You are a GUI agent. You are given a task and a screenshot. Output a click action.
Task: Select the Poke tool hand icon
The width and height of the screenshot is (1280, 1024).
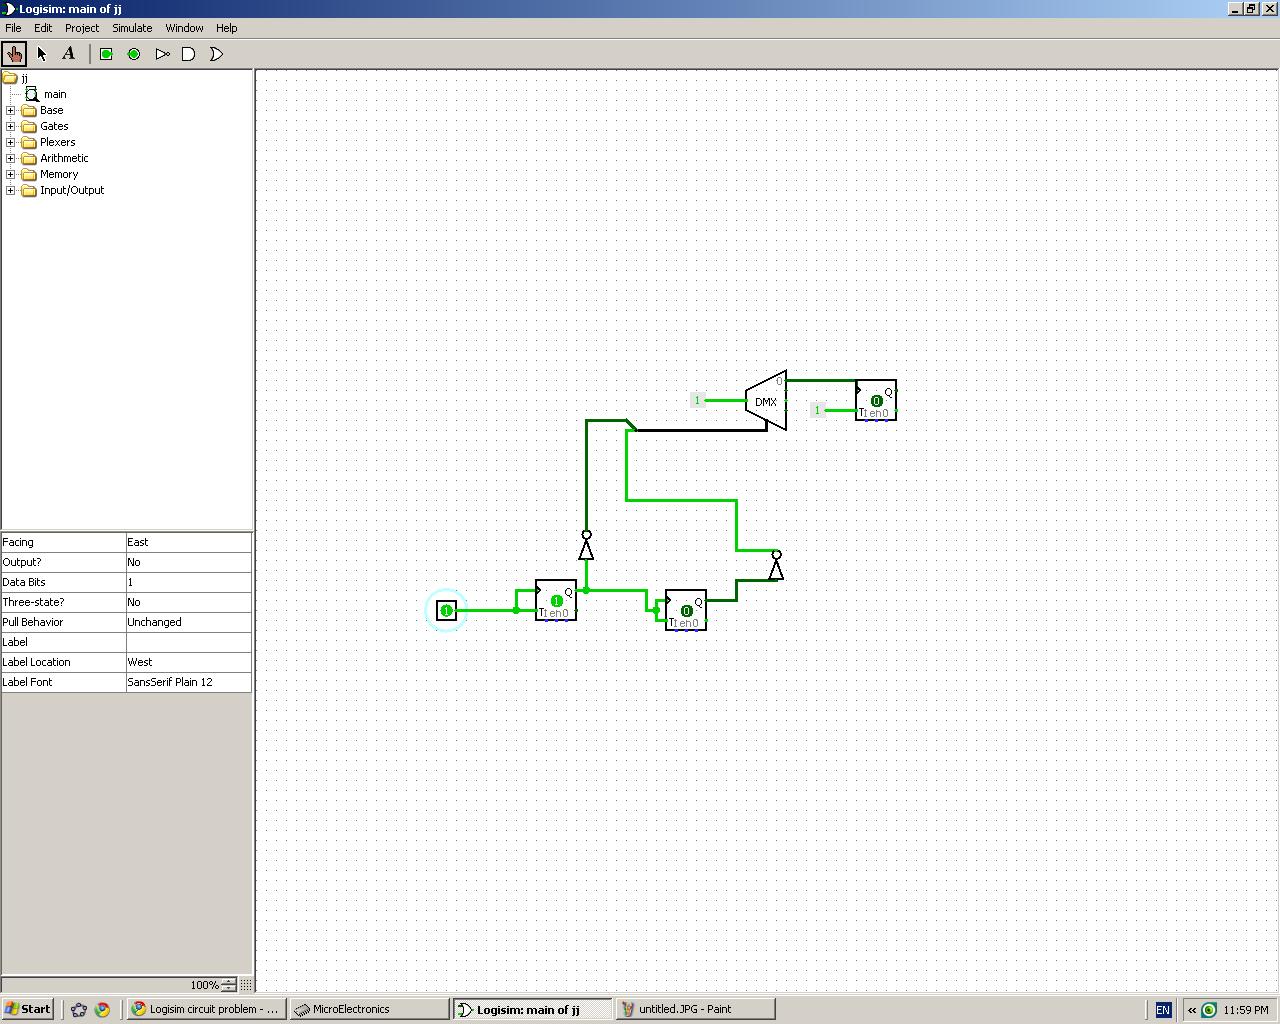pyautogui.click(x=14, y=54)
